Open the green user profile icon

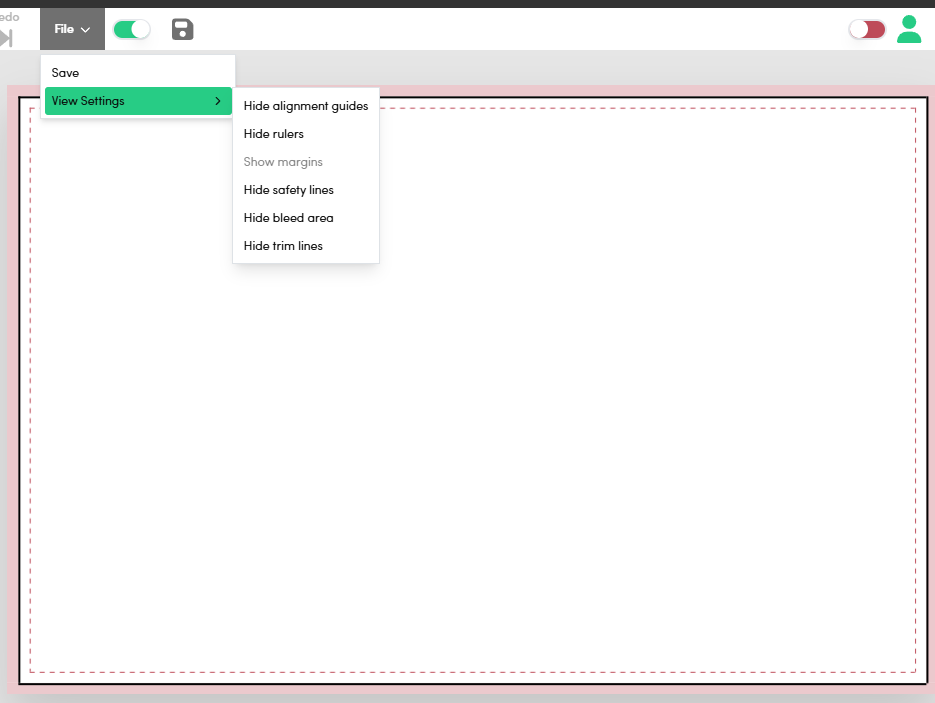[x=909, y=29]
